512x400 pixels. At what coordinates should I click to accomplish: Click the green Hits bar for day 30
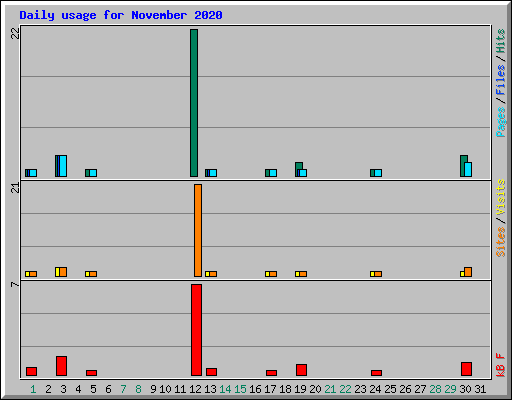tap(463, 166)
